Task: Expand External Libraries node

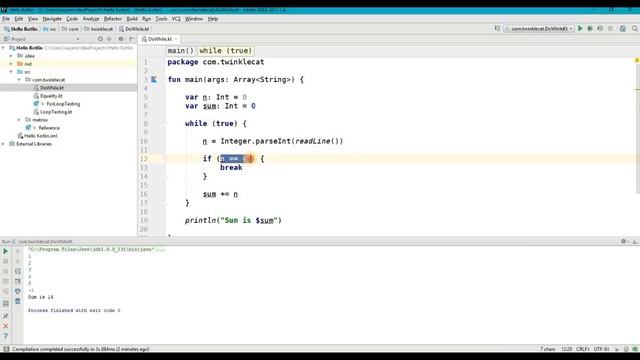Action: (4, 144)
